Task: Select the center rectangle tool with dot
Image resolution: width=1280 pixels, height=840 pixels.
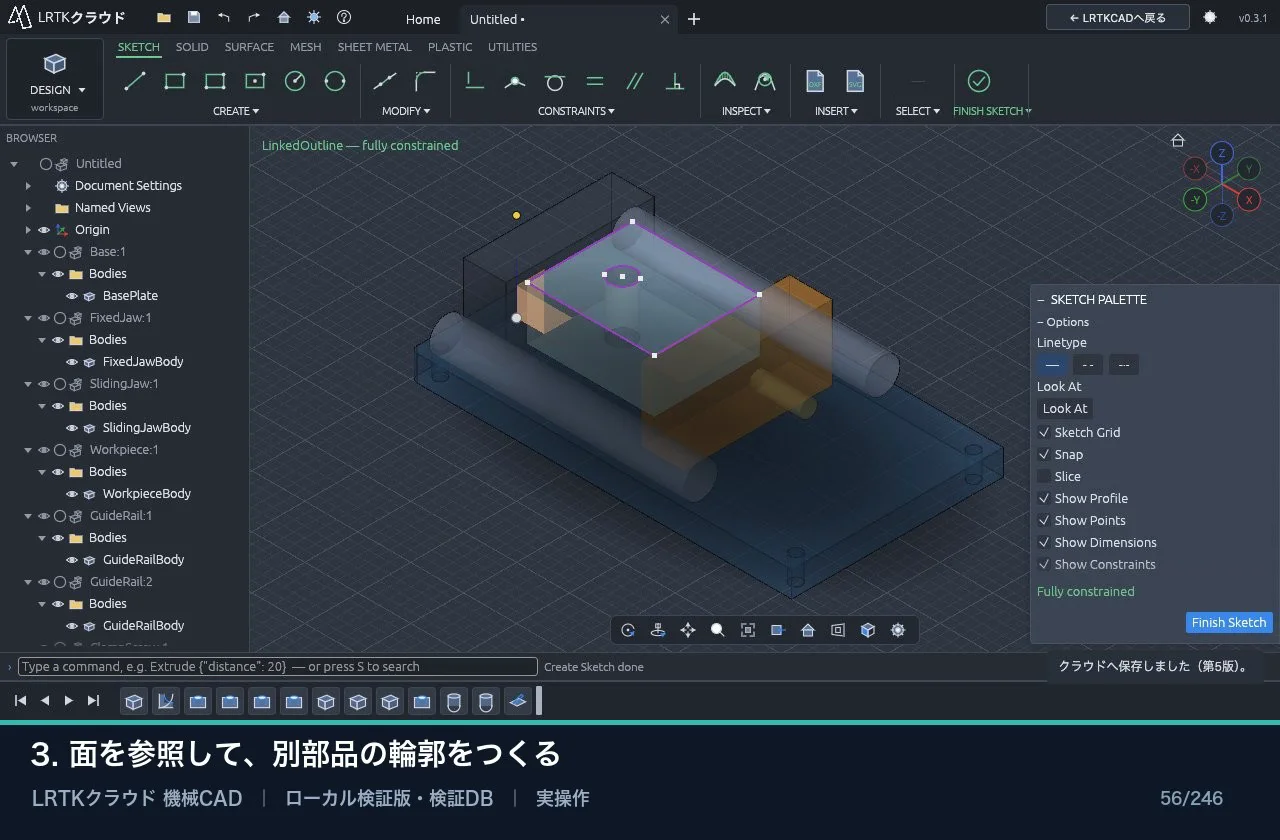Action: point(255,82)
